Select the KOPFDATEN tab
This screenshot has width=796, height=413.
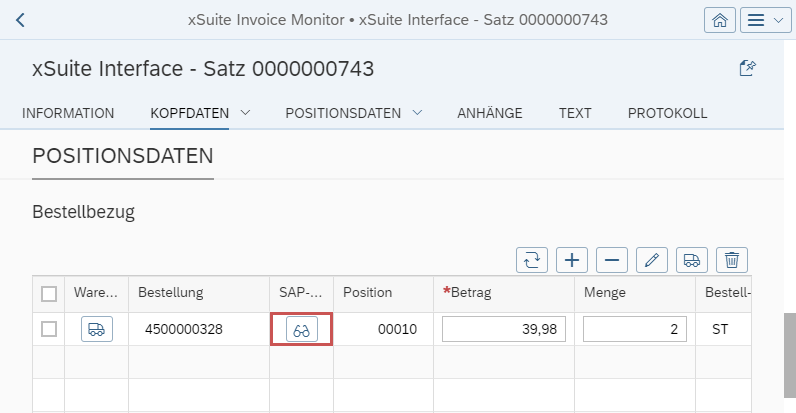point(189,113)
